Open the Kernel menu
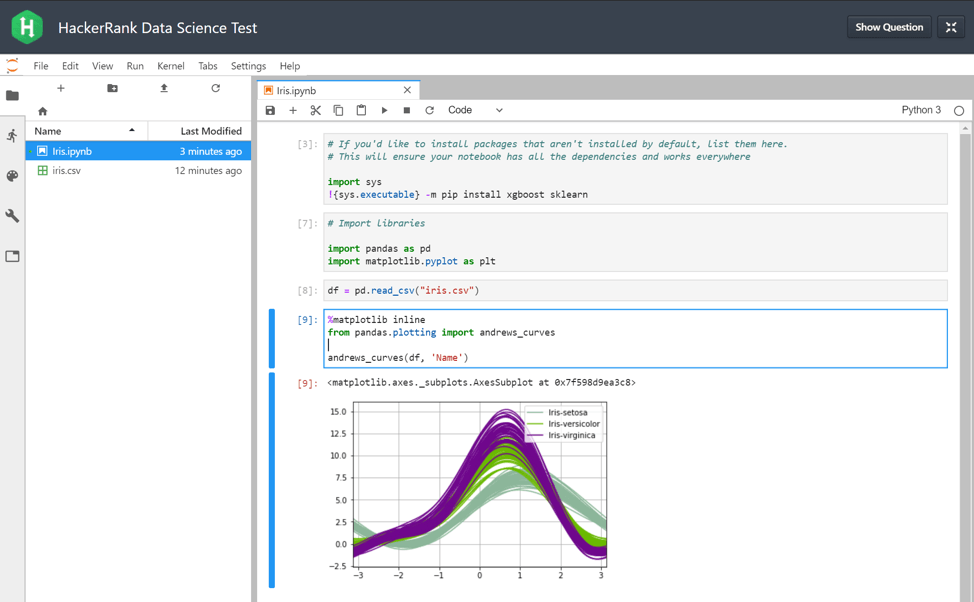The image size is (974, 602). (170, 65)
